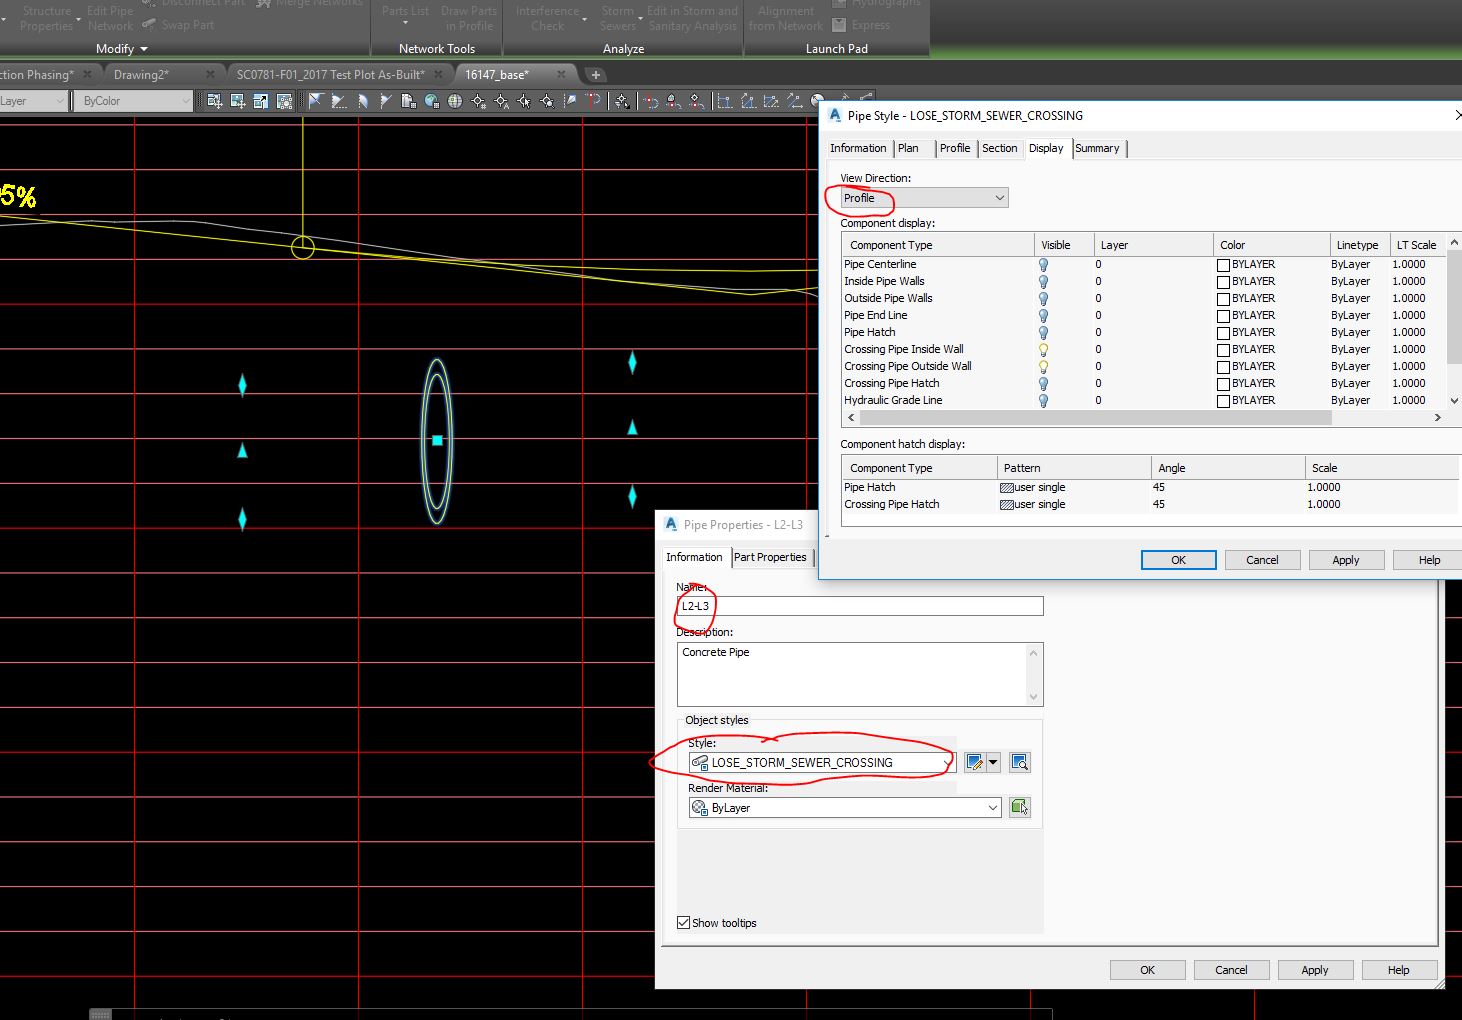Open the Part Properties tab in Pipe Properties

tap(770, 557)
